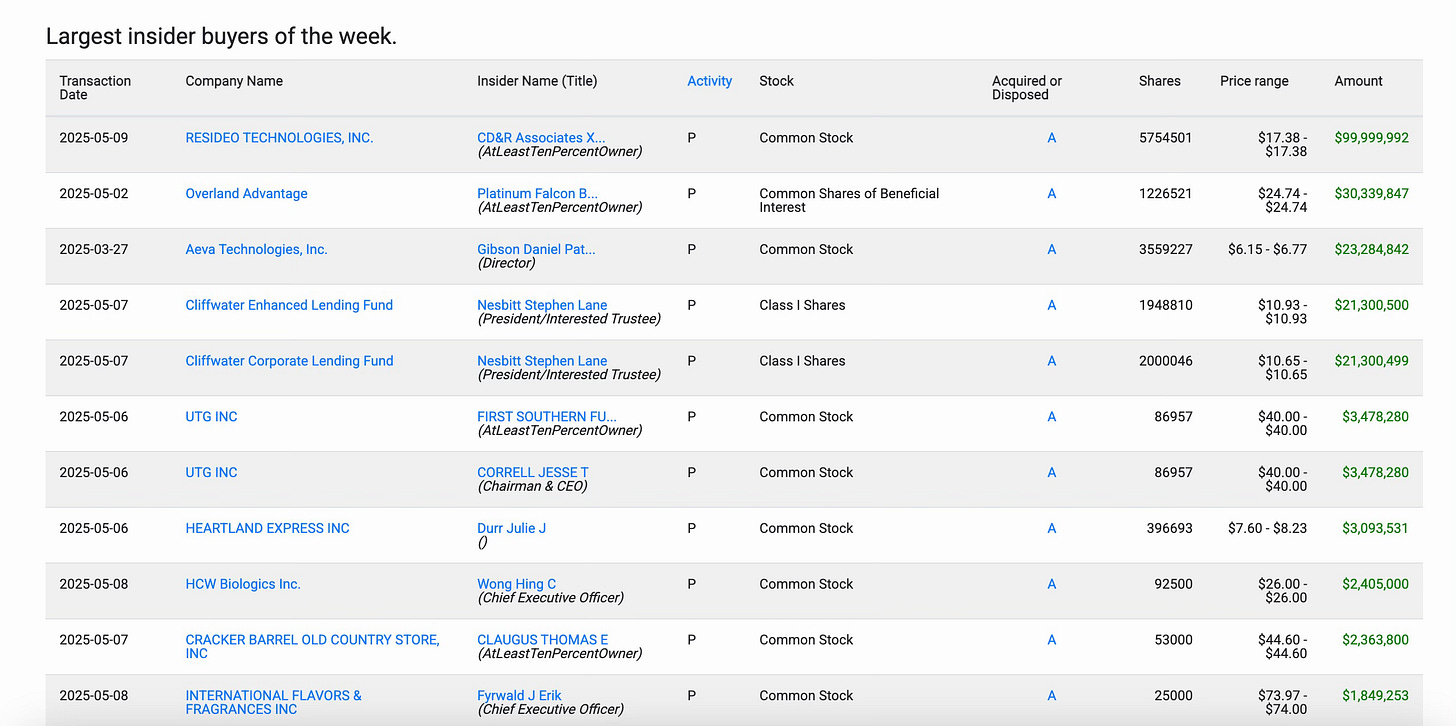Open insider CLAUGUS THOMAS E link
The height and width of the screenshot is (726, 1456).
pyautogui.click(x=542, y=640)
